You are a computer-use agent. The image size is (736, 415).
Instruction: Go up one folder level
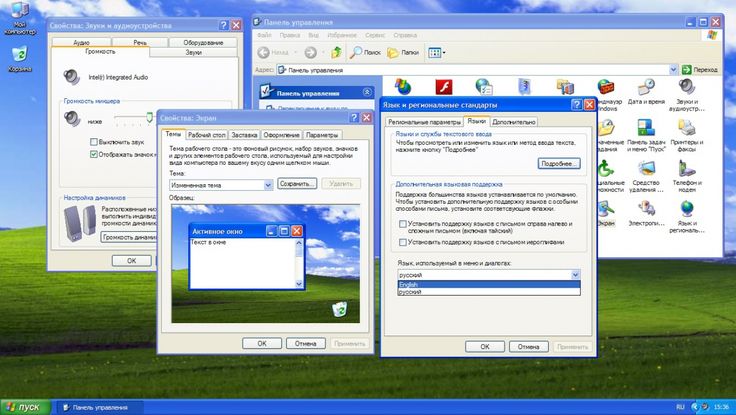[x=336, y=53]
